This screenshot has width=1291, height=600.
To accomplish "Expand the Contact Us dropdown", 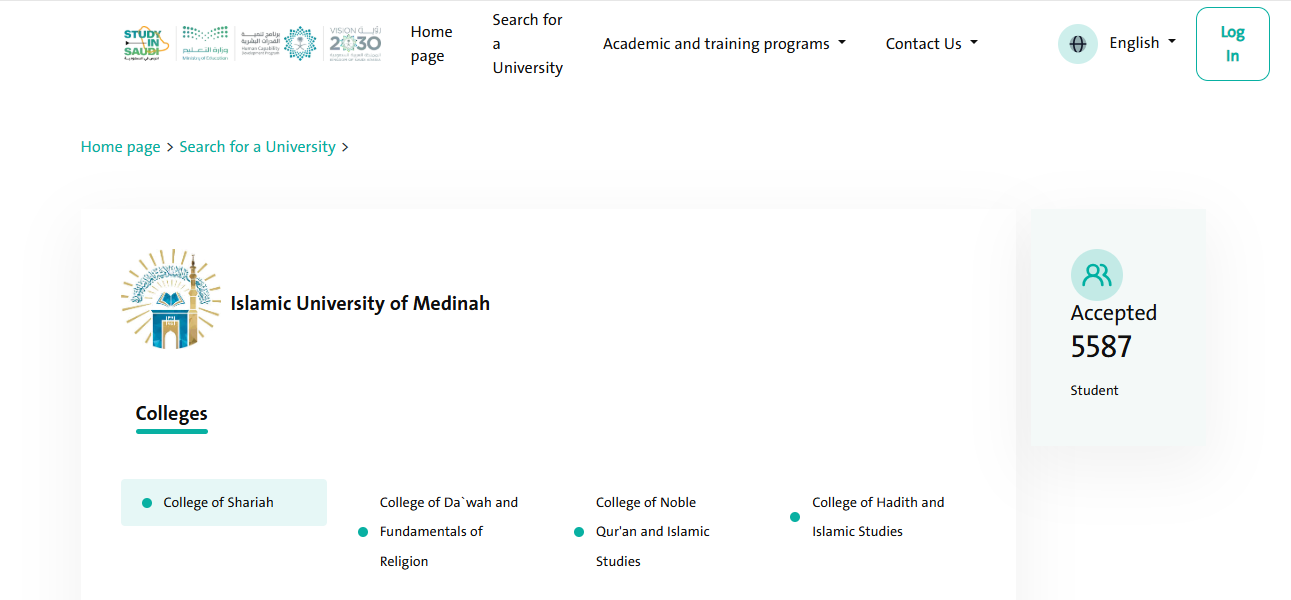I will [x=931, y=44].
